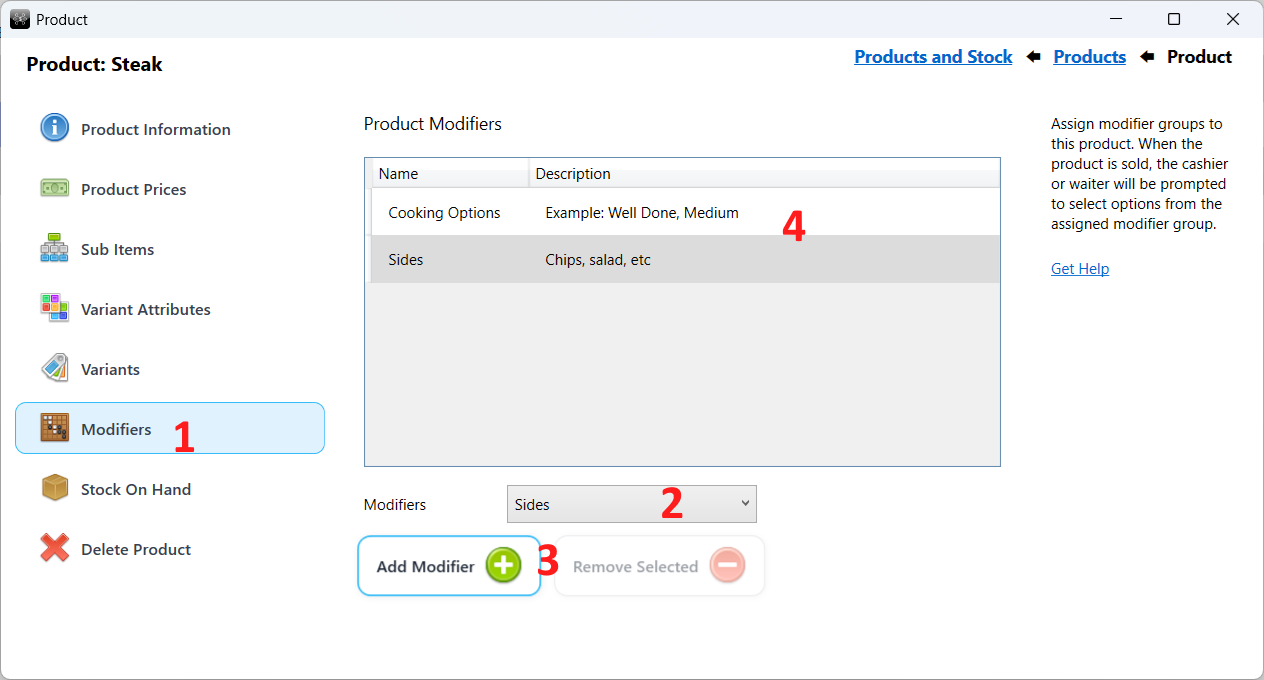
Task: Close the Product window
Action: (1233, 19)
